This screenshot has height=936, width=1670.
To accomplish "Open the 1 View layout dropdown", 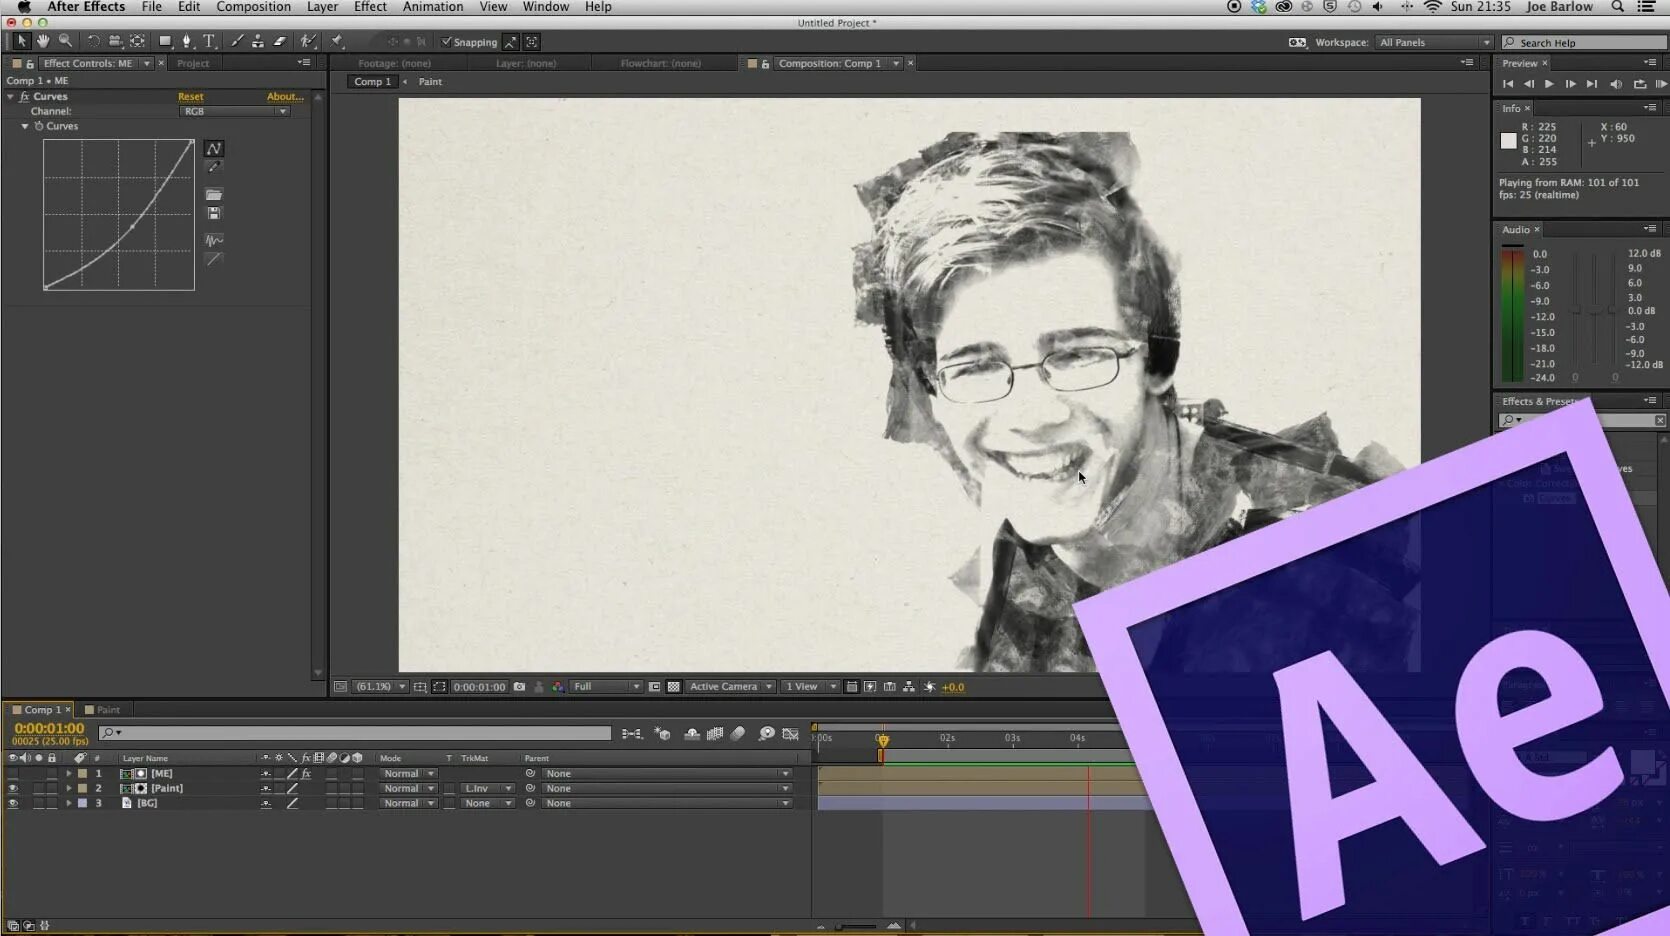I will pyautogui.click(x=810, y=687).
